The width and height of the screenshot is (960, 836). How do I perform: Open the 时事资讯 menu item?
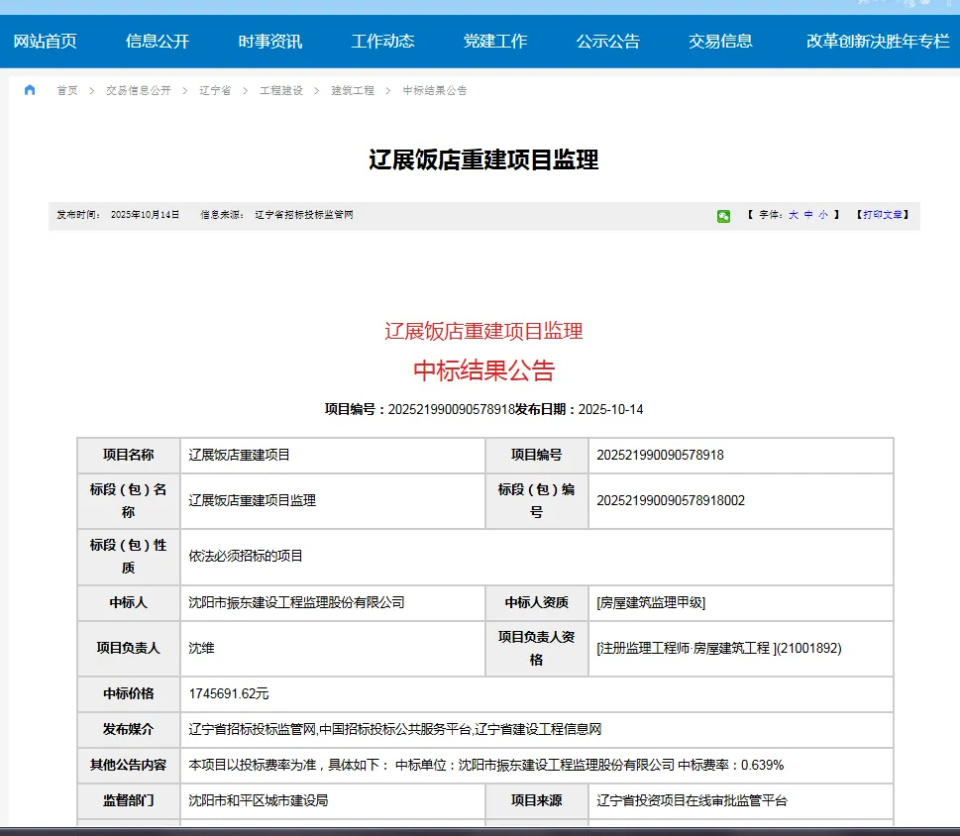[269, 41]
